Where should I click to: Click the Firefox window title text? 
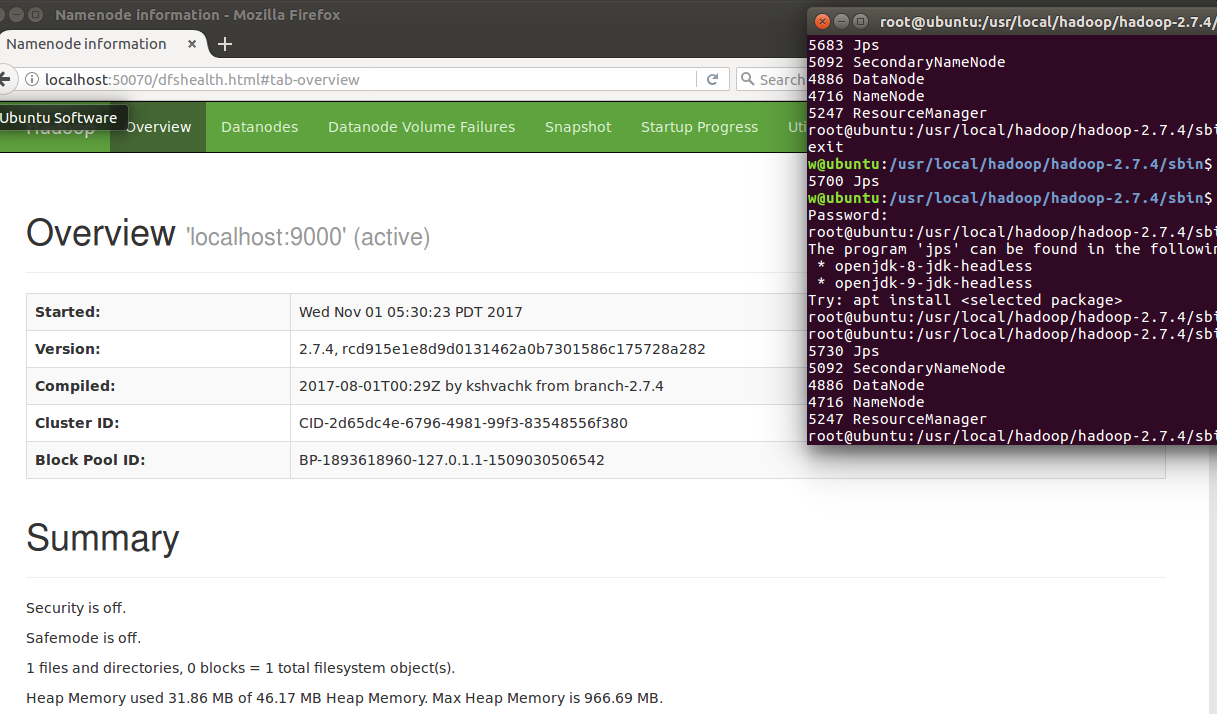pos(198,15)
